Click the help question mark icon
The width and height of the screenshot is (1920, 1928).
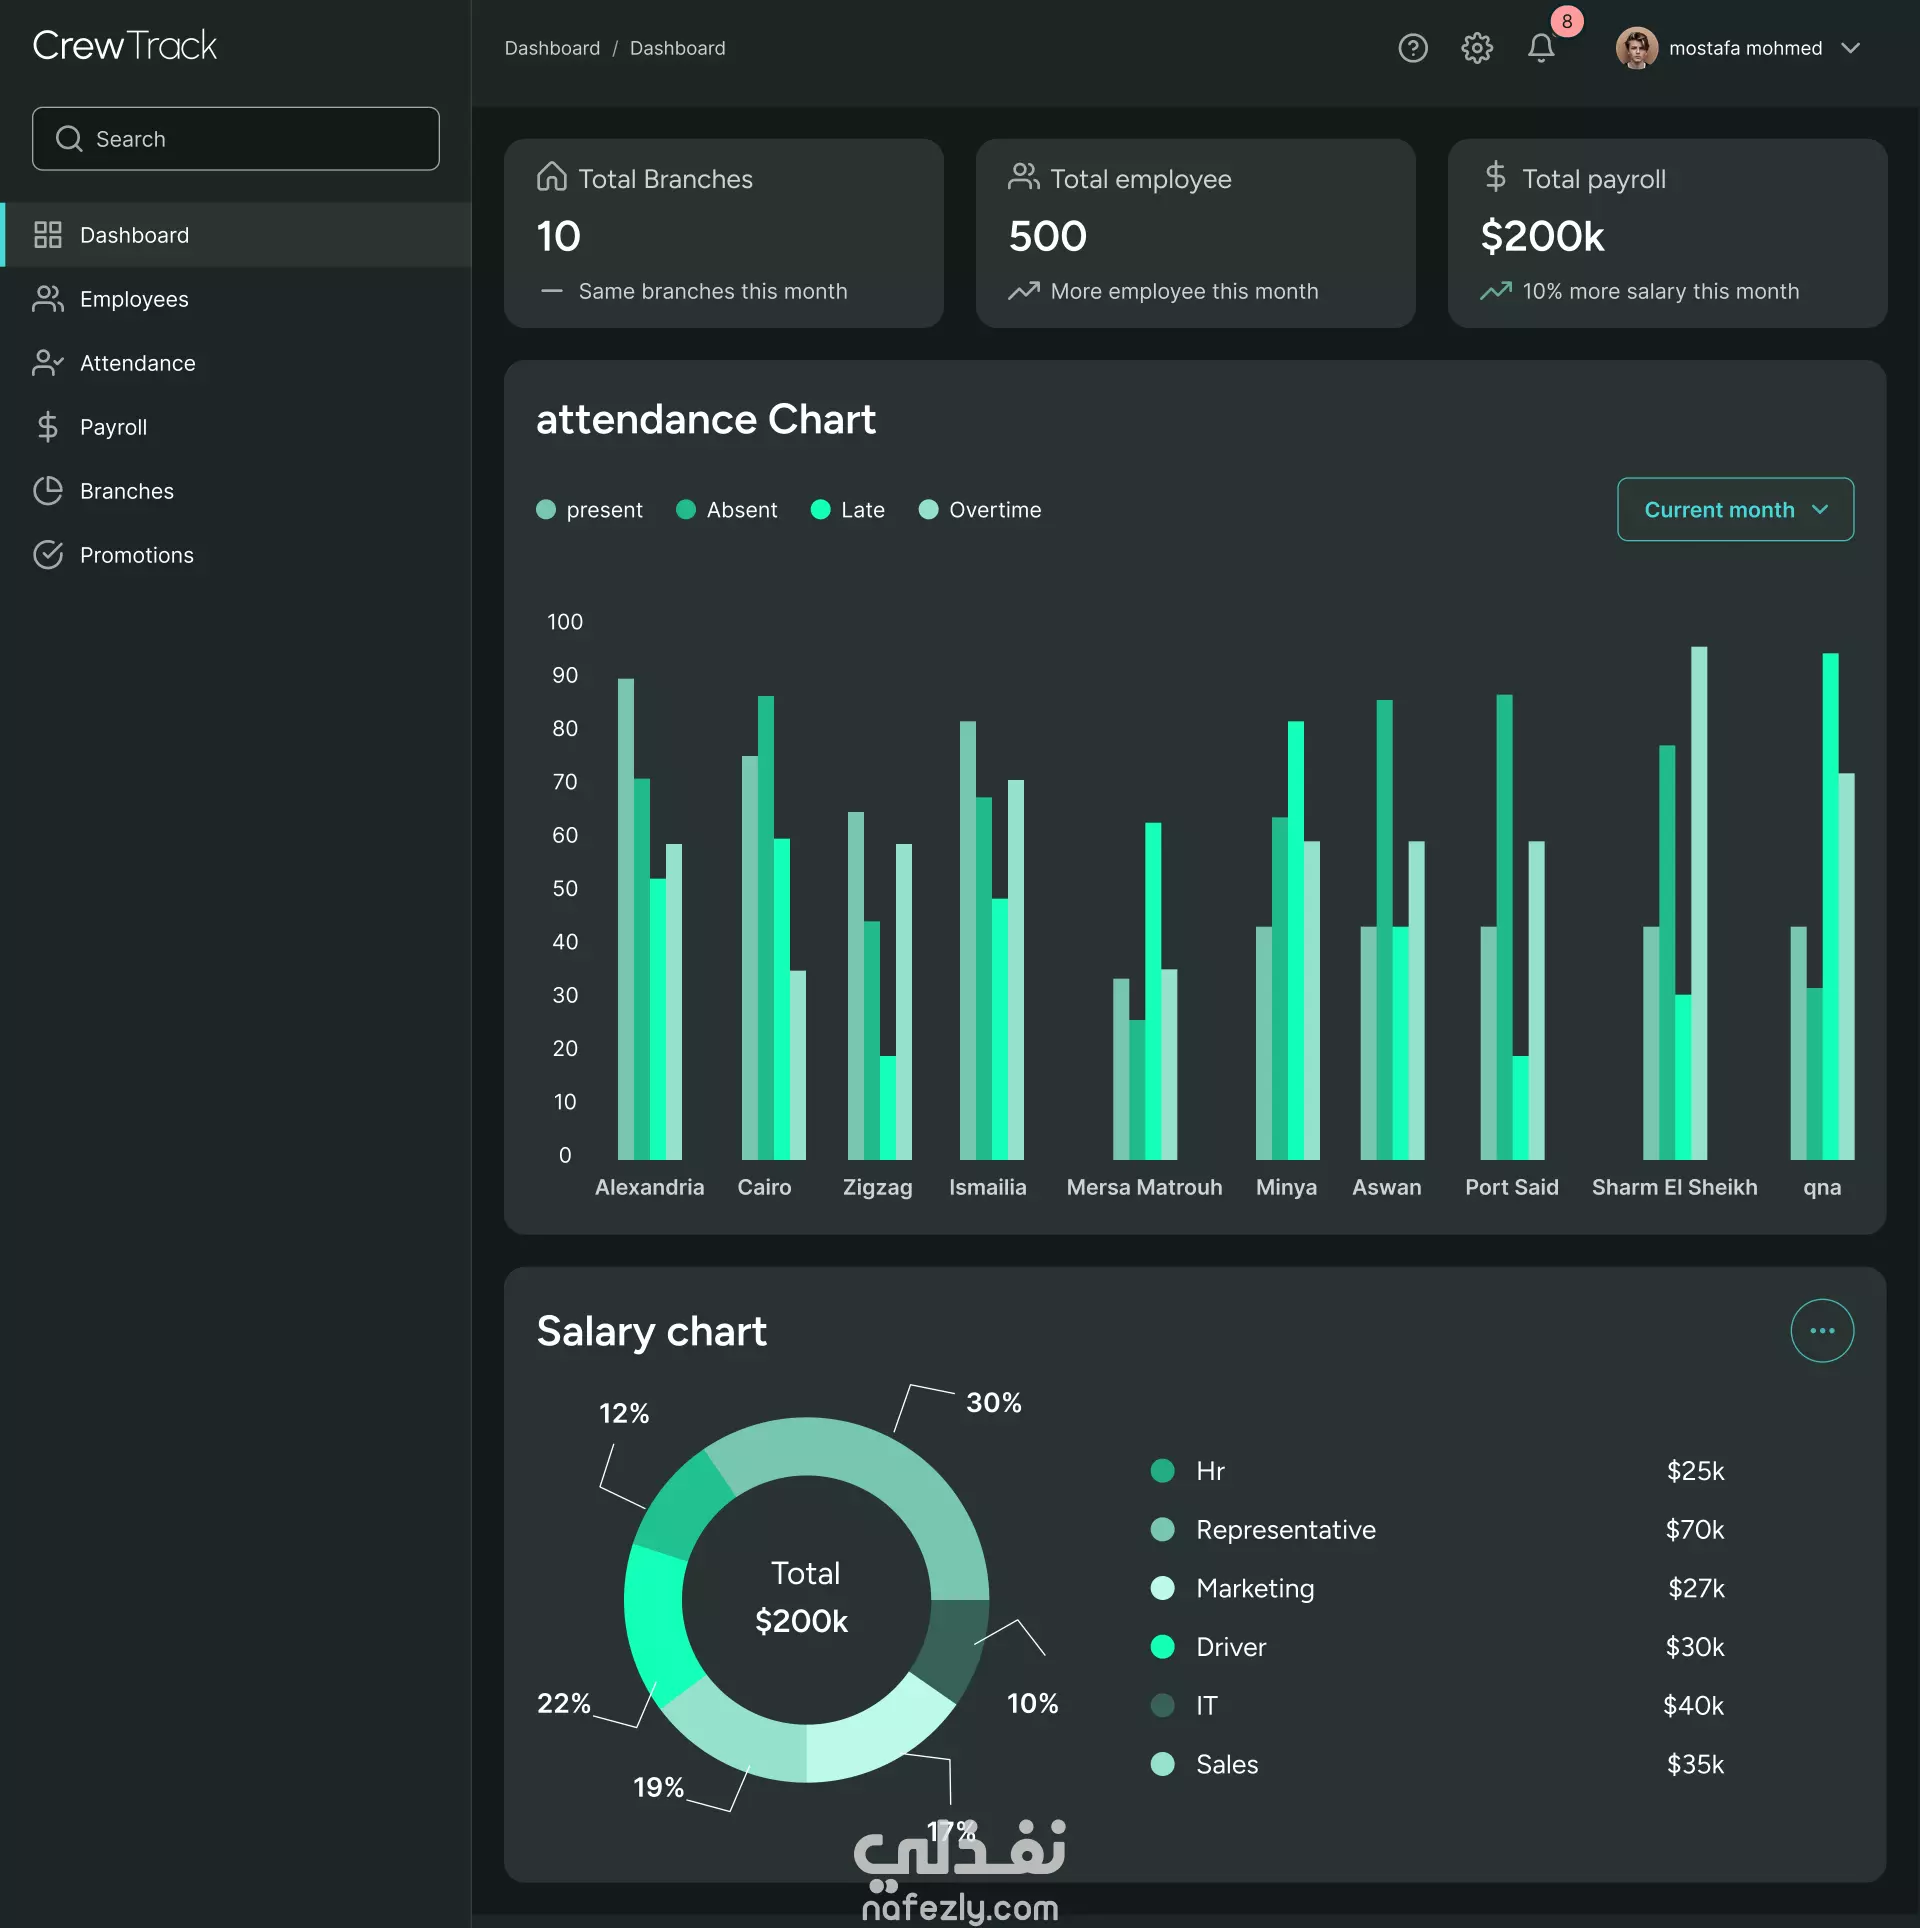1412,48
